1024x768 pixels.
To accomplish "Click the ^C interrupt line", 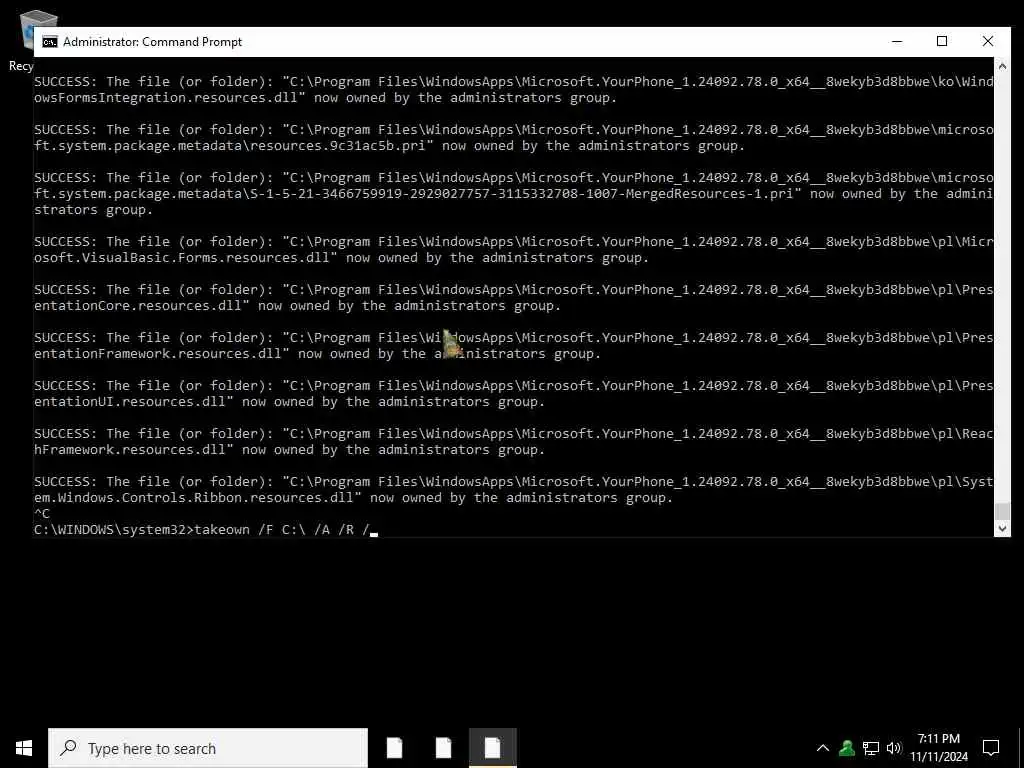I will [x=42, y=513].
